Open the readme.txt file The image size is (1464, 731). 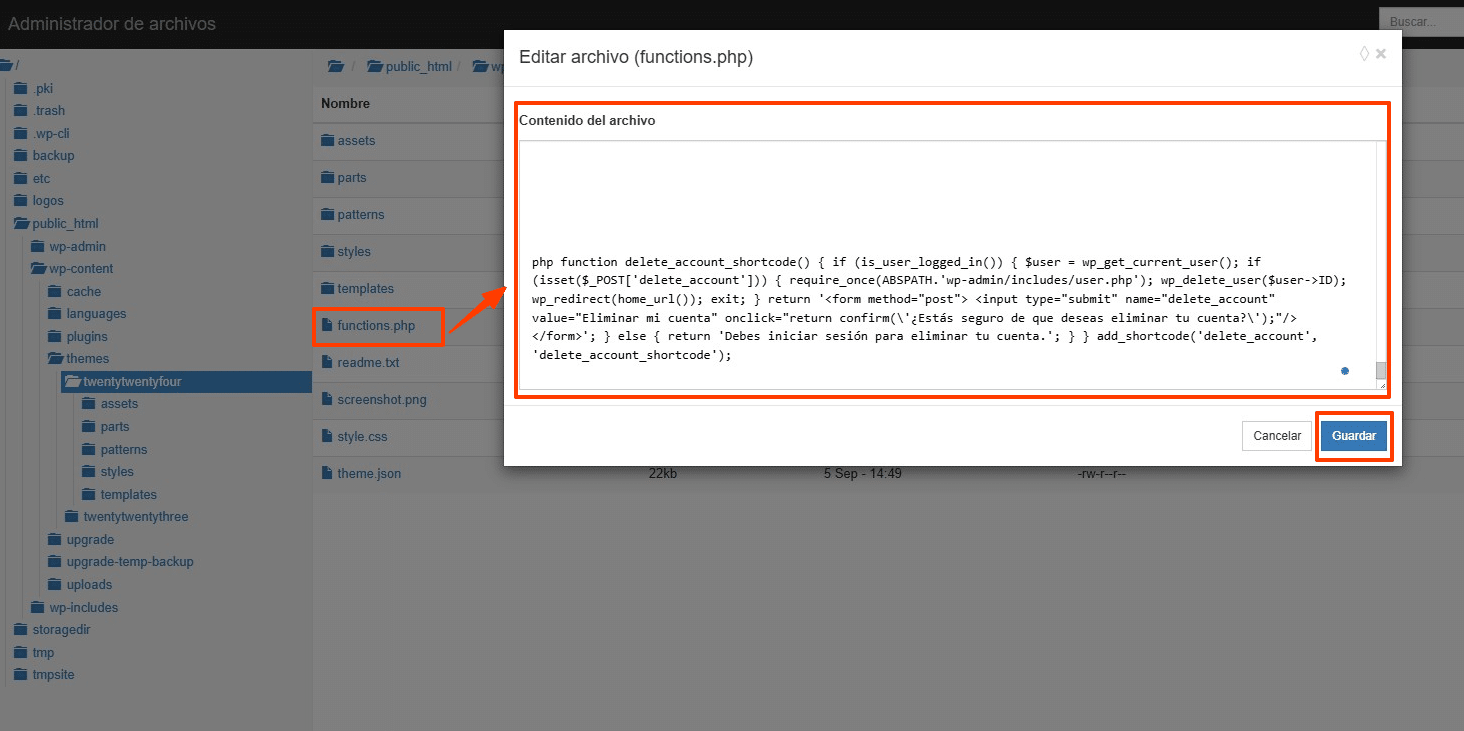(x=367, y=362)
